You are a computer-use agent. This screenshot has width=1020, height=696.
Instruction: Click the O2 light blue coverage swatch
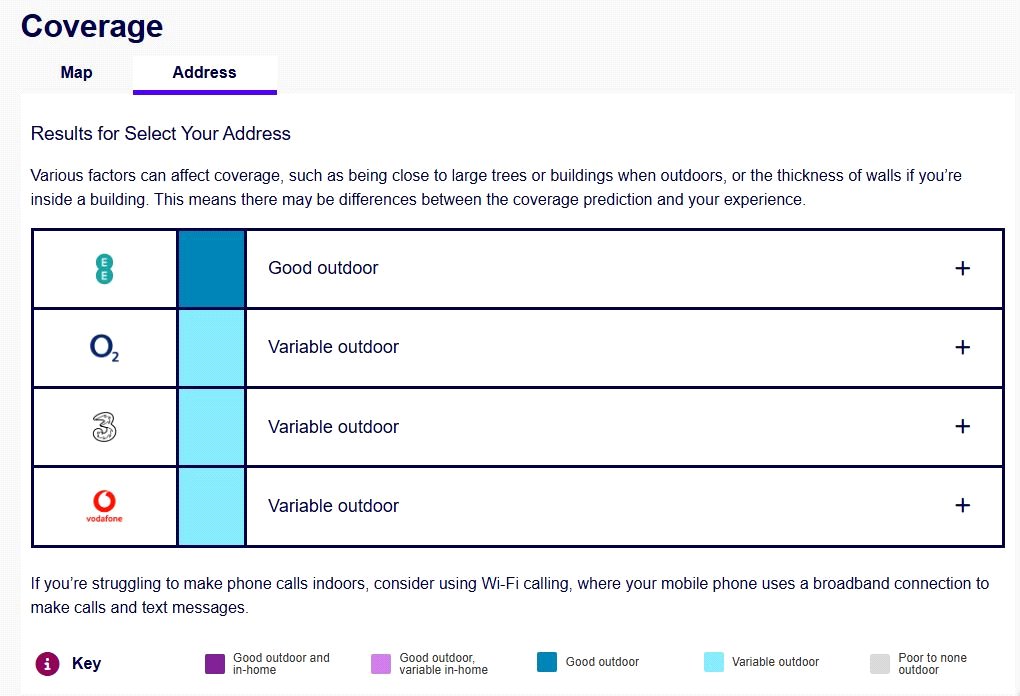click(x=211, y=348)
